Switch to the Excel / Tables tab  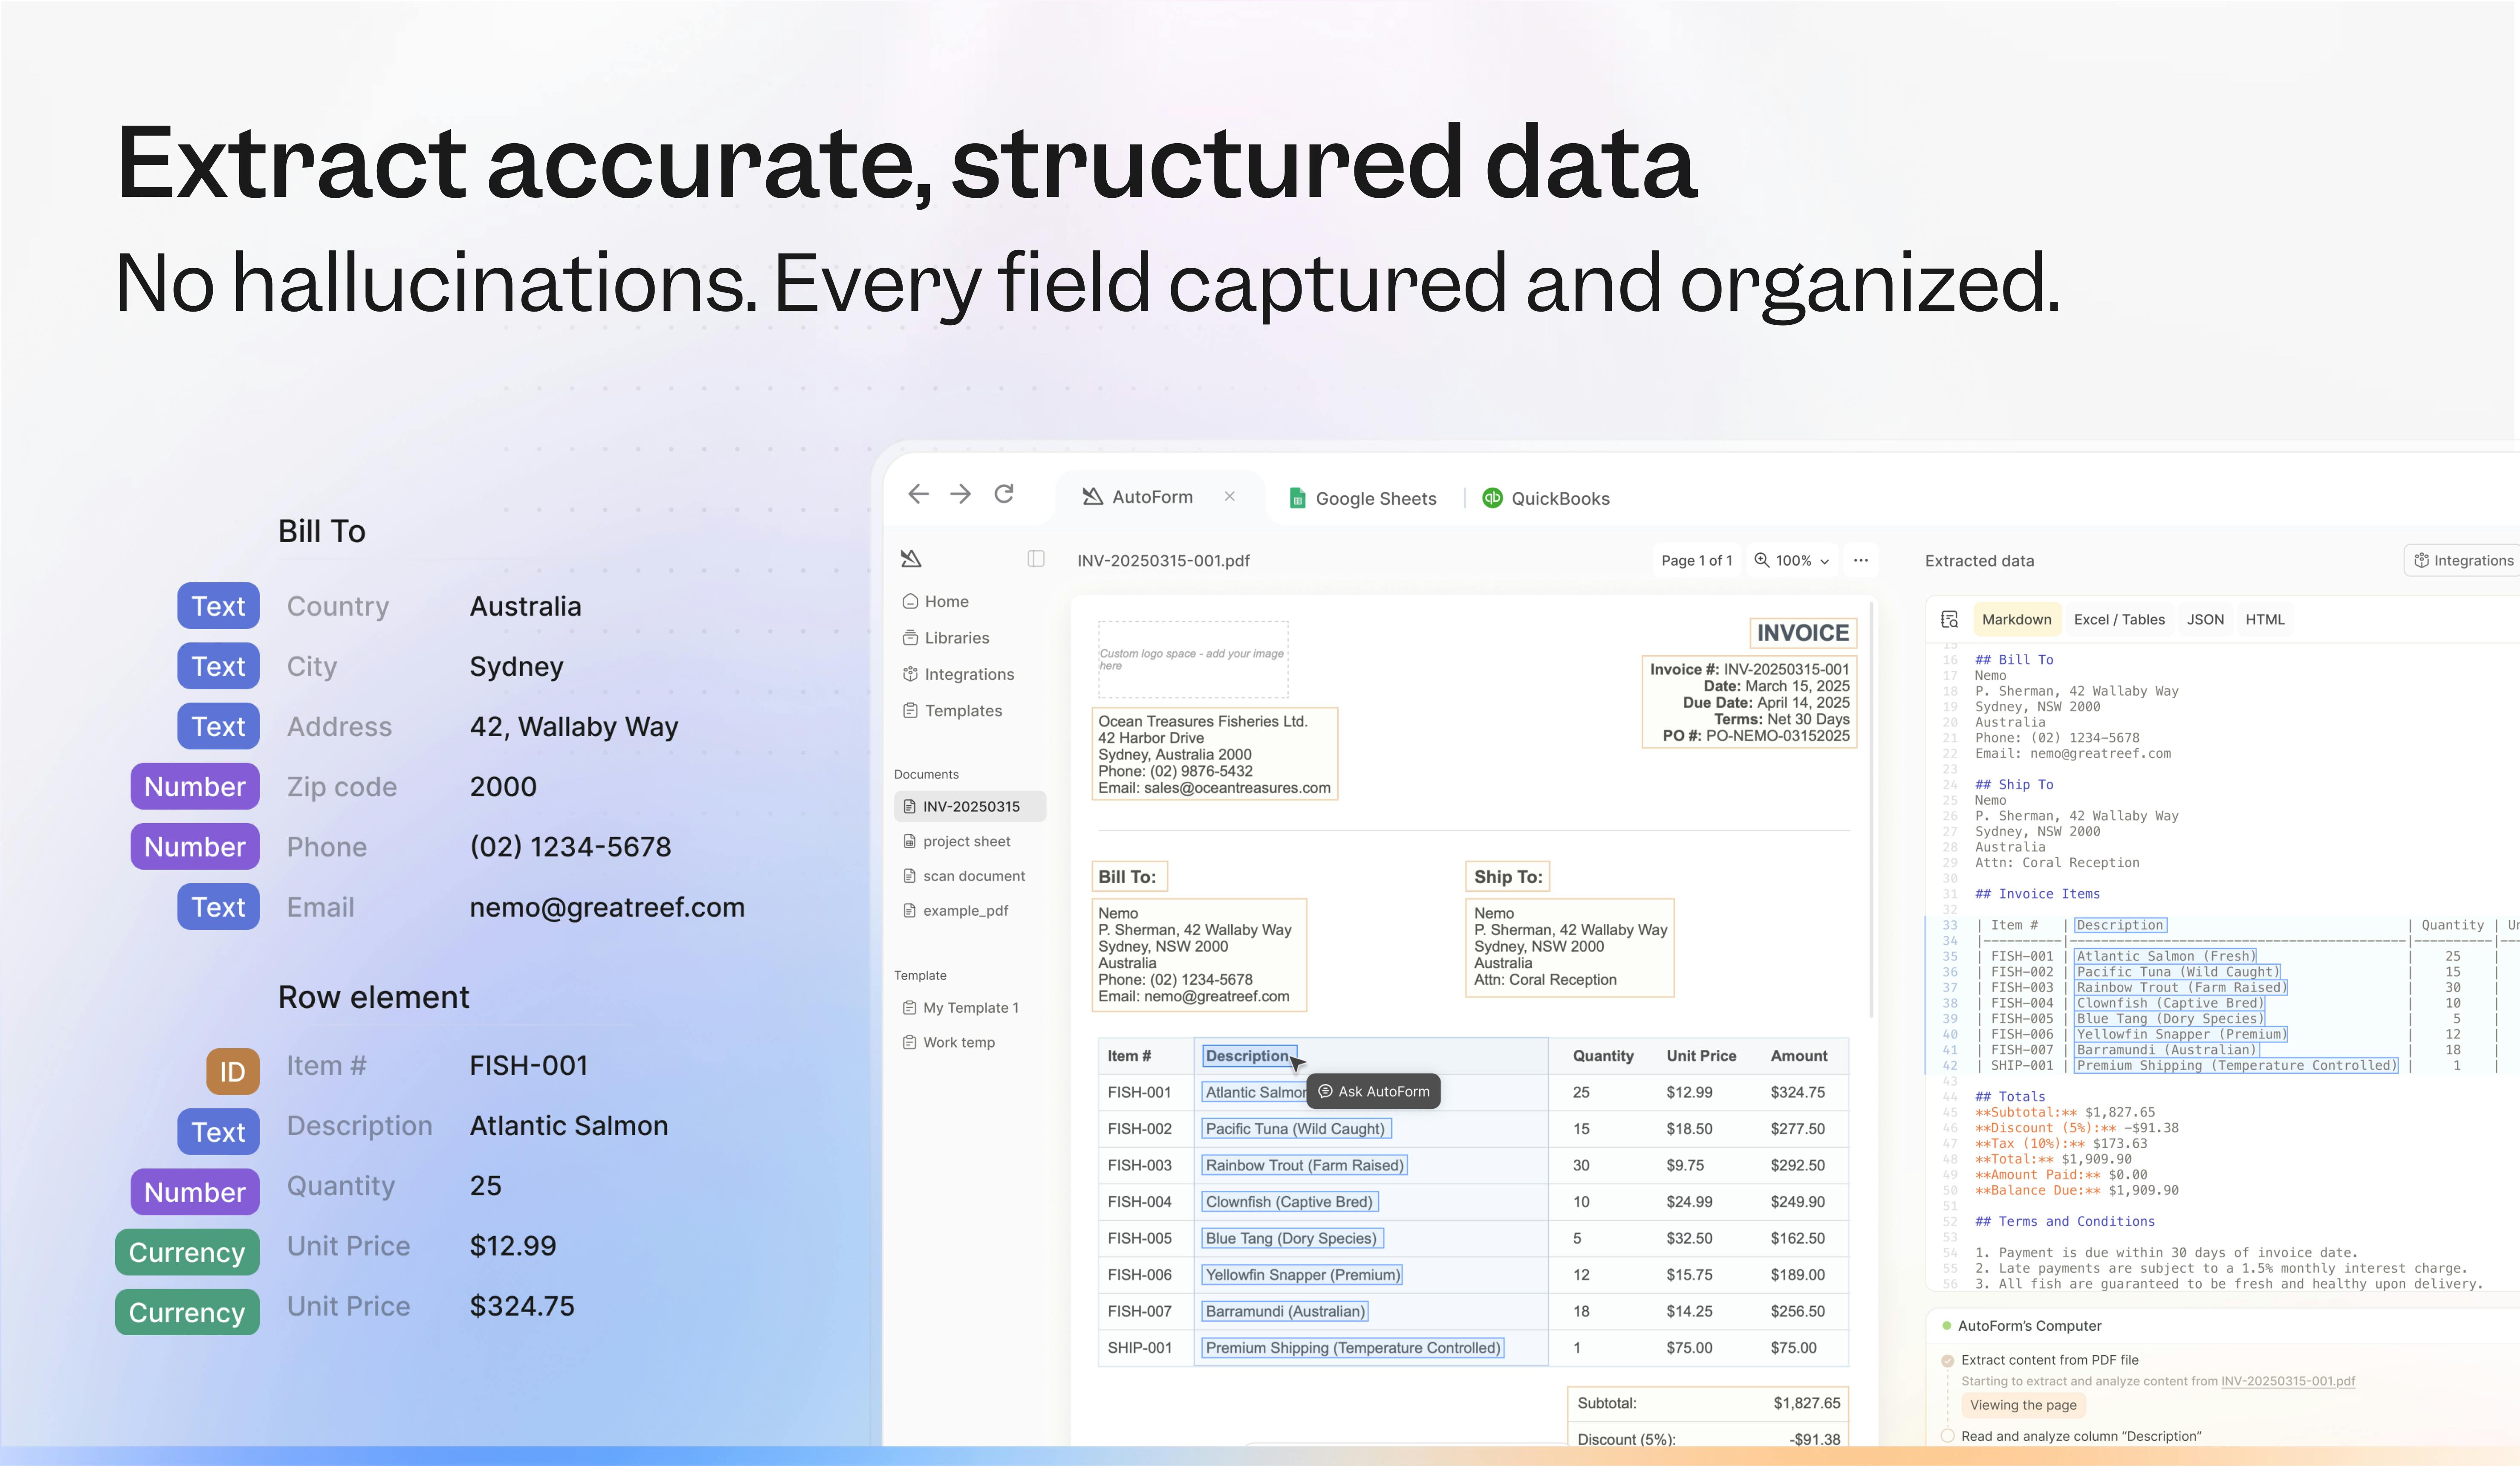pyautogui.click(x=2119, y=620)
